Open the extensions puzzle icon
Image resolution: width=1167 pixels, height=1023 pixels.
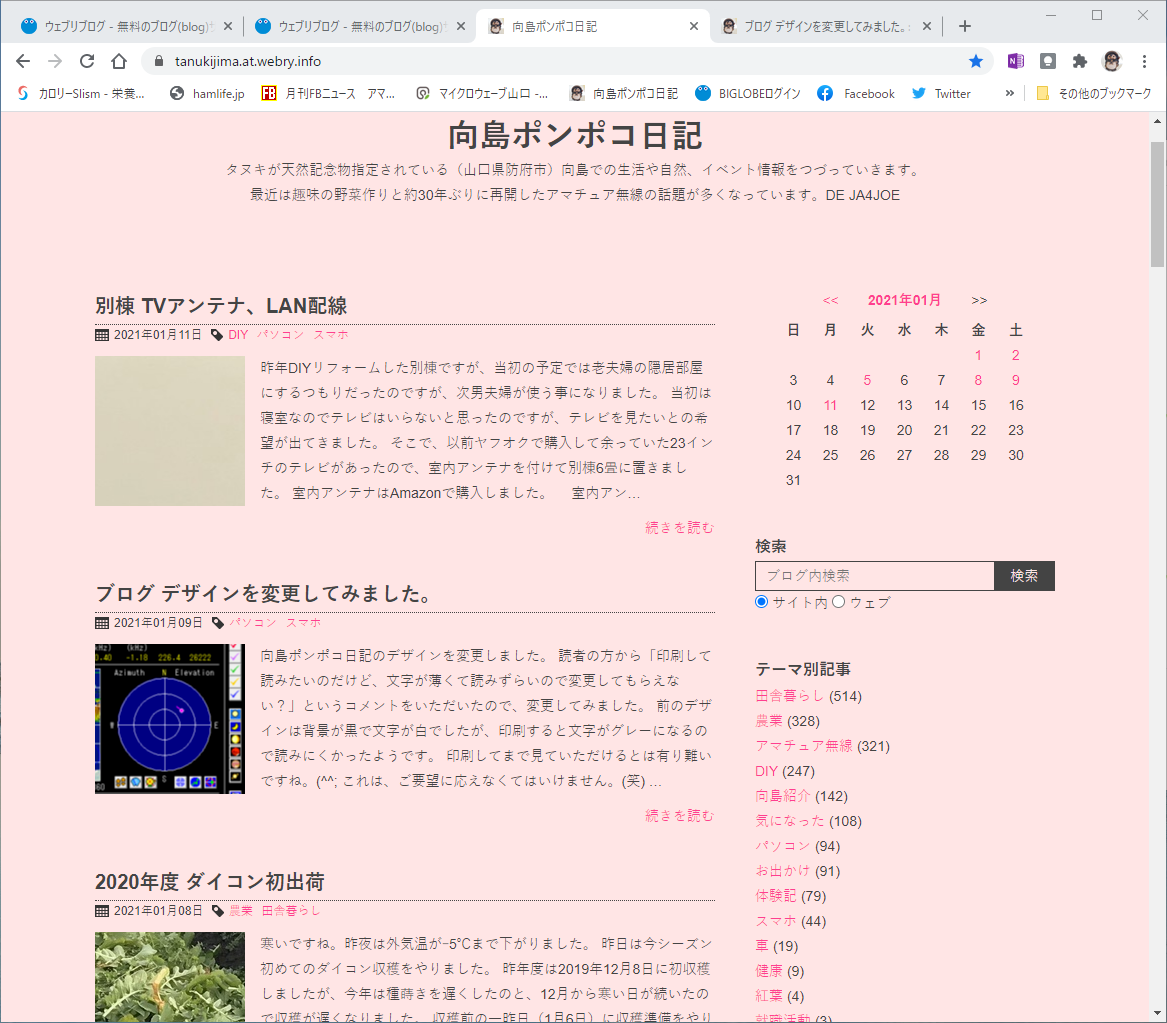[x=1079, y=61]
